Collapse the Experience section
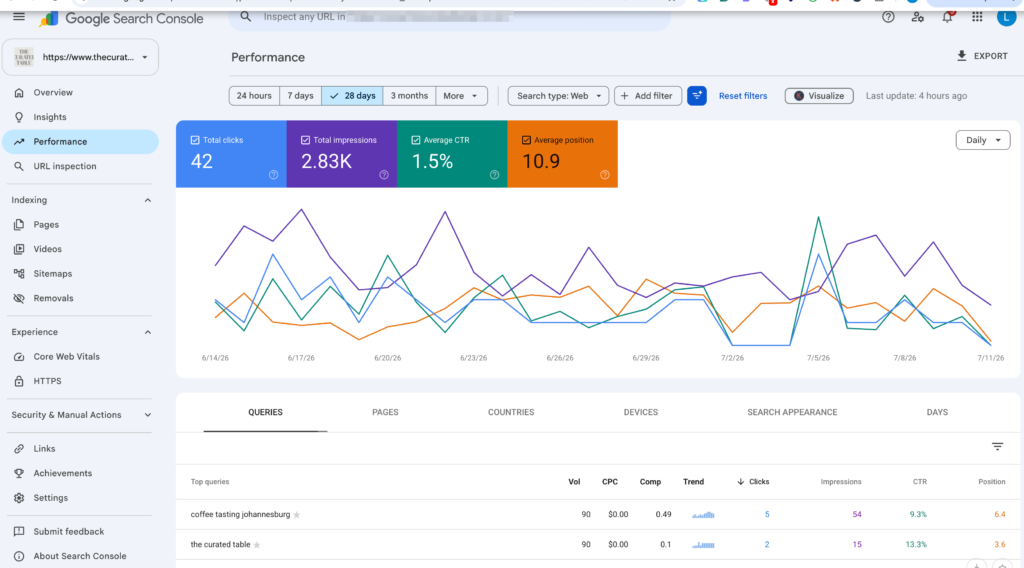 click(x=148, y=332)
